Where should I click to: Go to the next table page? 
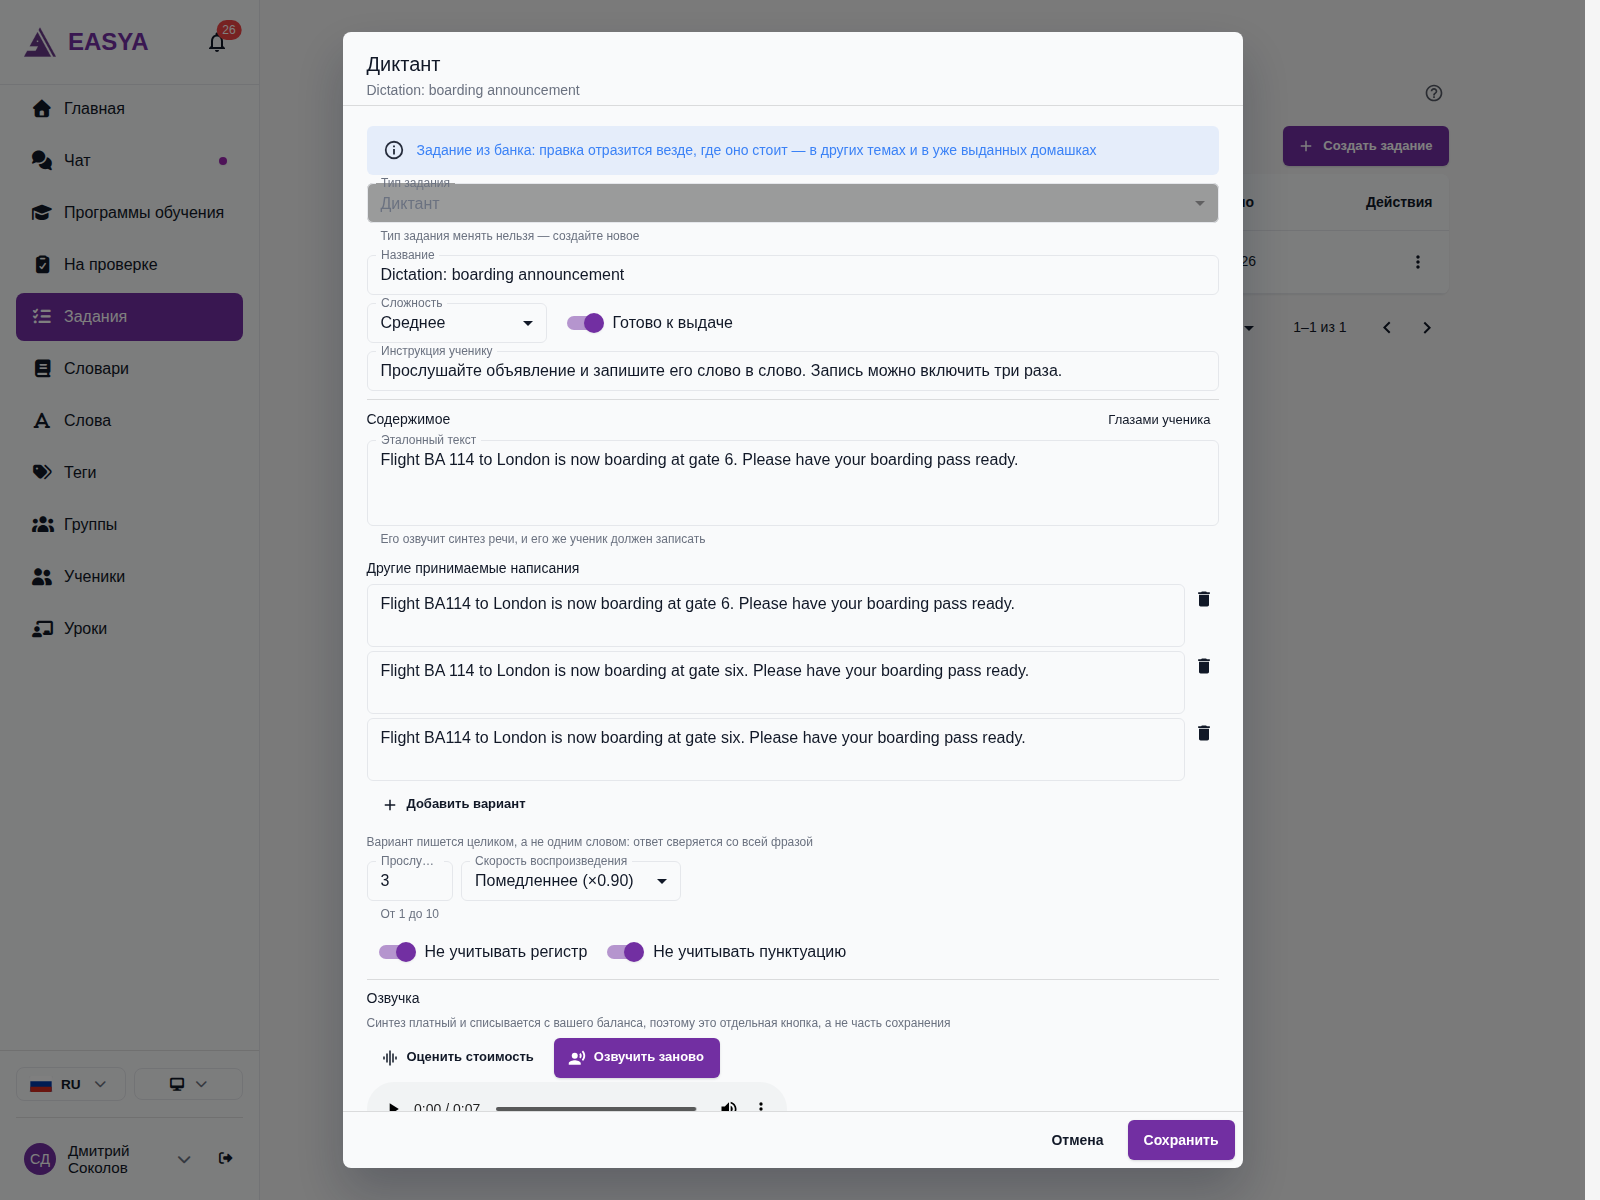coord(1427,328)
